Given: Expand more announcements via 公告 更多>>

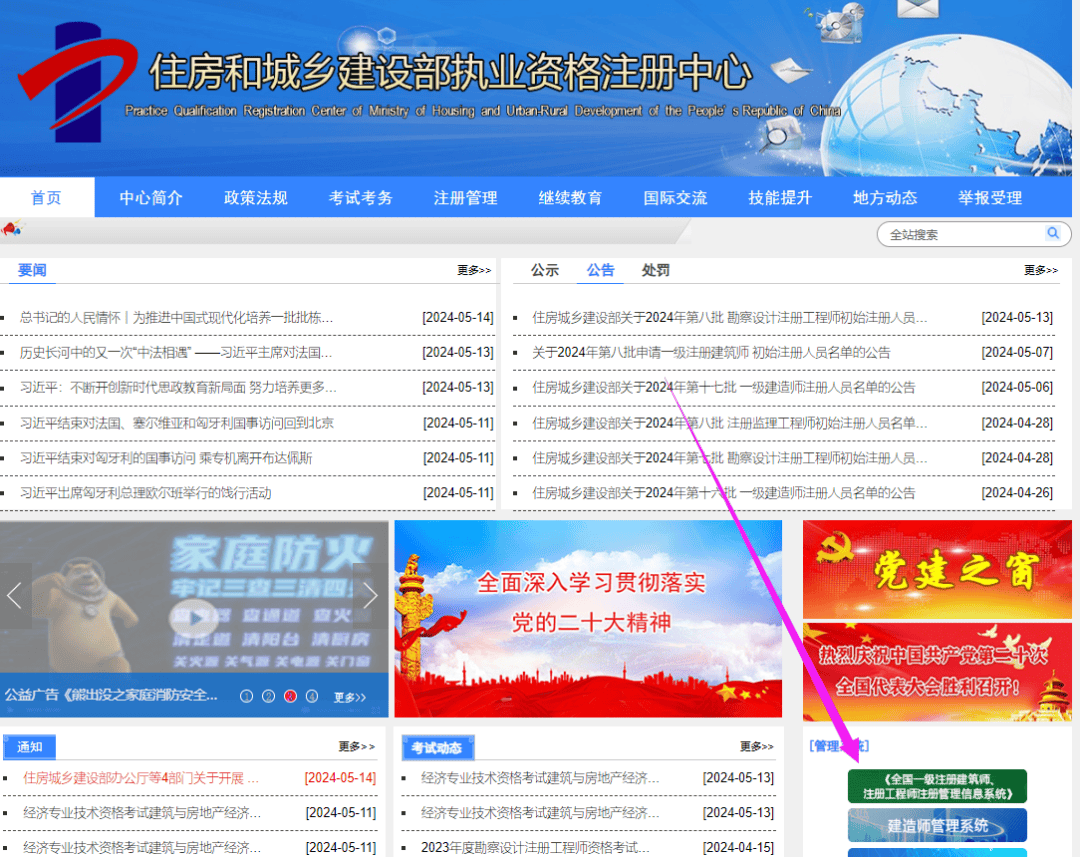Looking at the screenshot, I should 1038,269.
